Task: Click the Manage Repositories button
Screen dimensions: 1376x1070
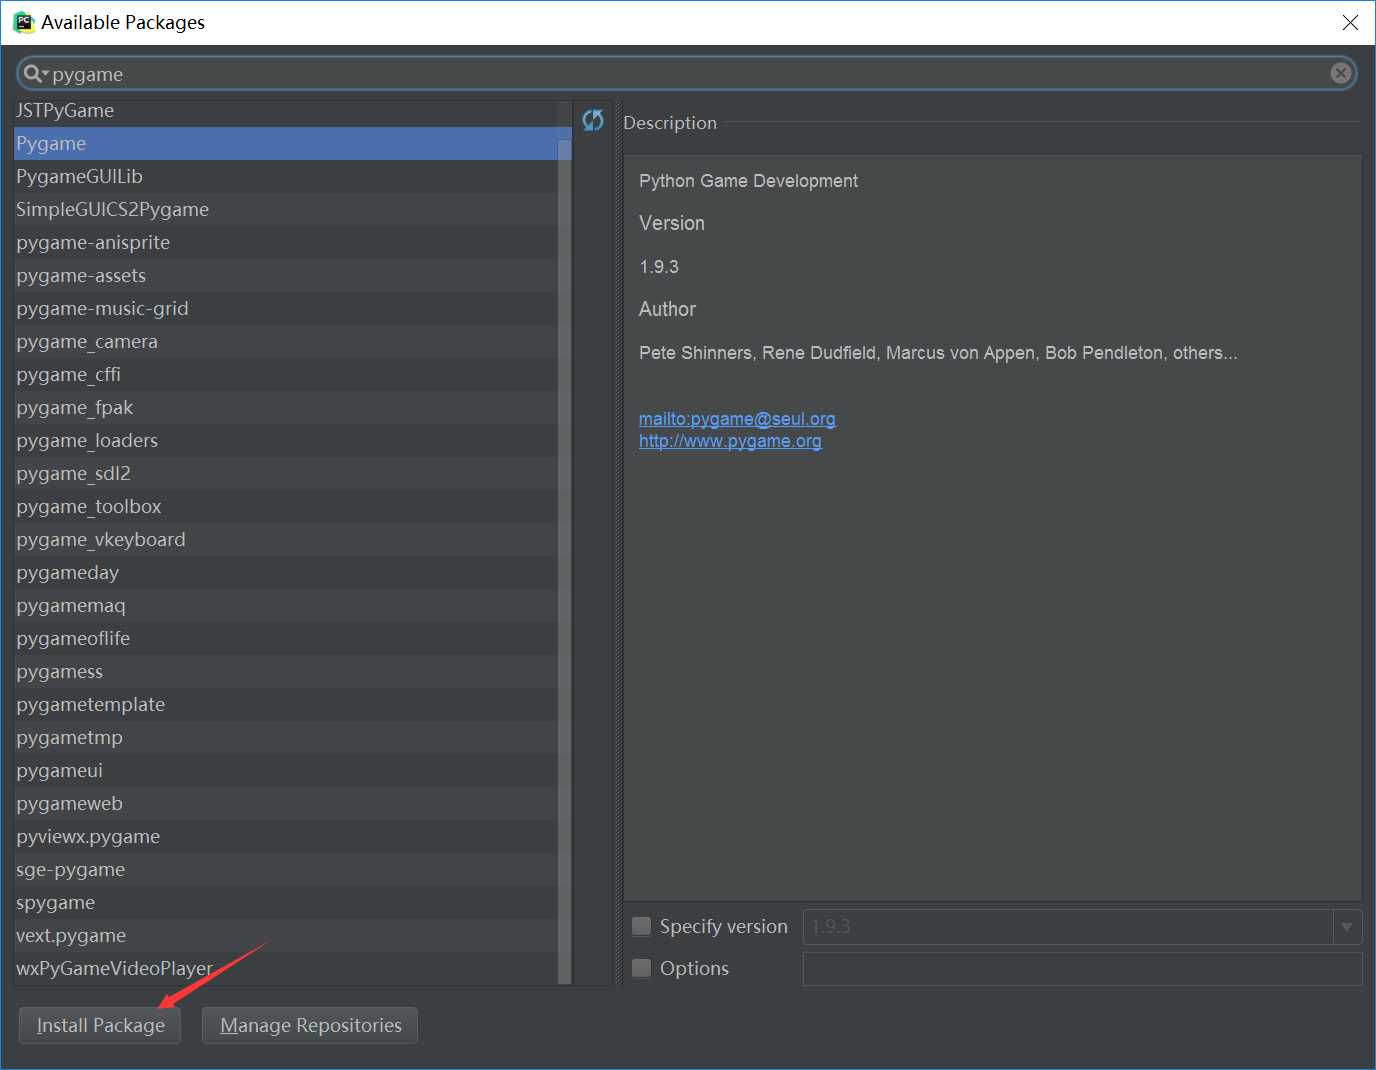Action: pyautogui.click(x=310, y=1025)
